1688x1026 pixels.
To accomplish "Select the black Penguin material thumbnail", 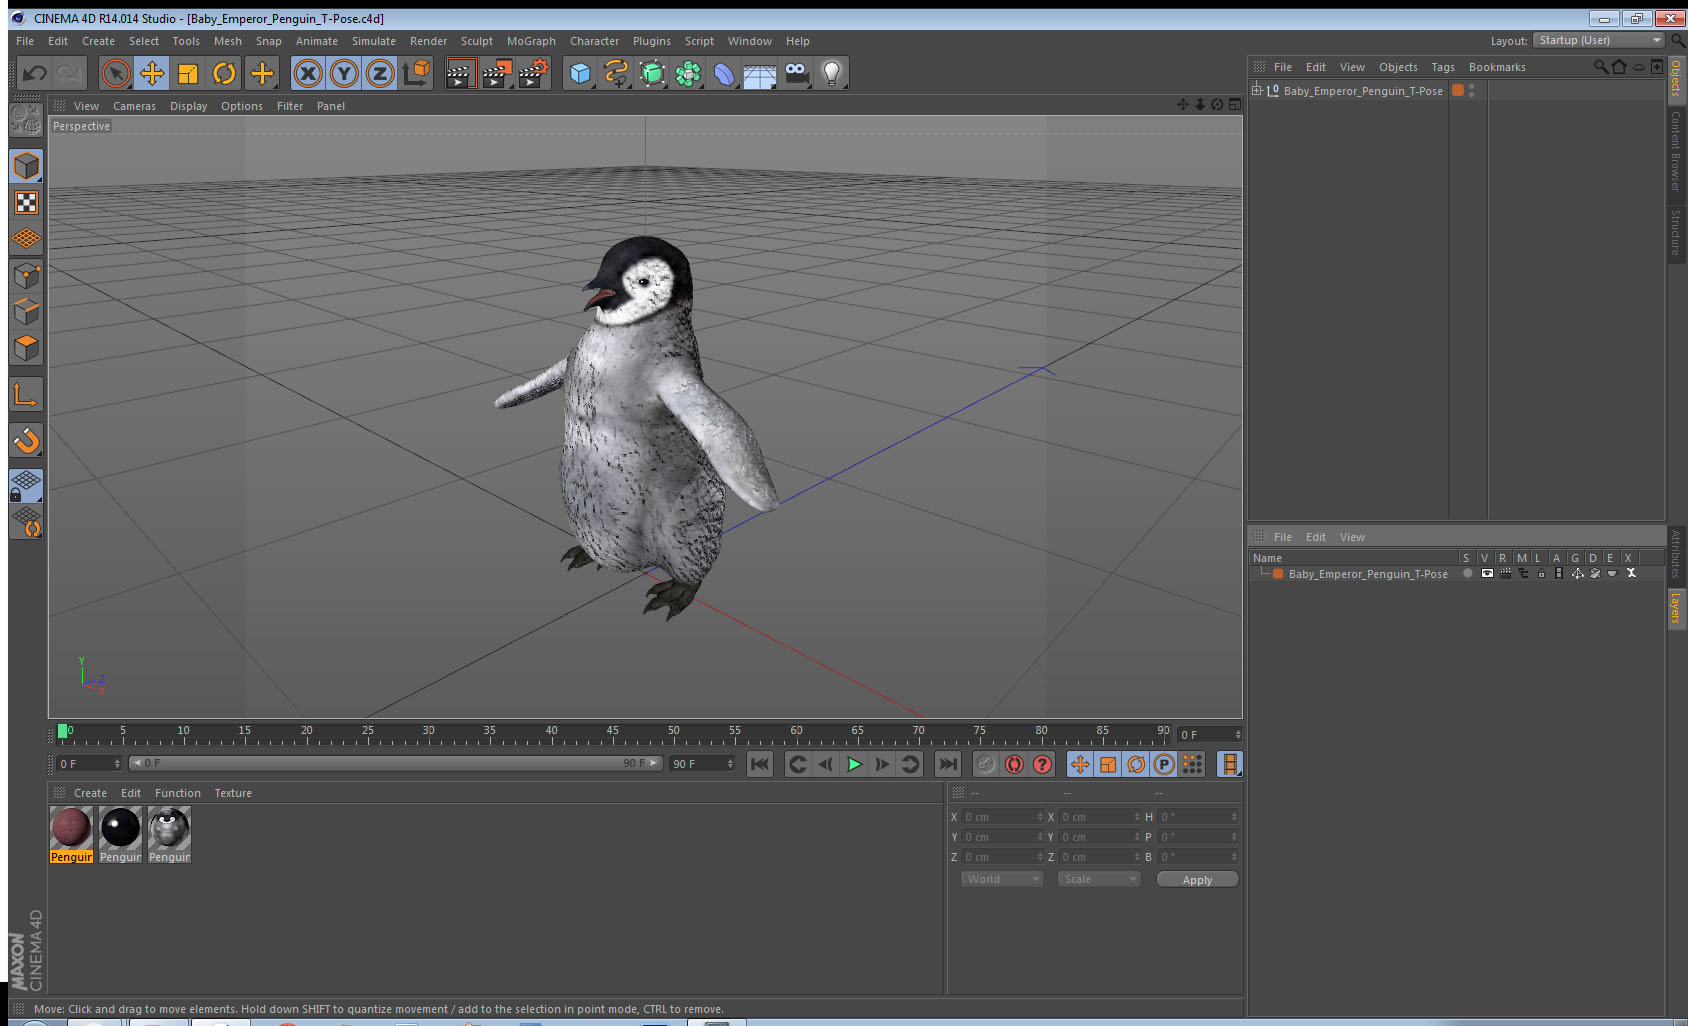I will pos(120,827).
